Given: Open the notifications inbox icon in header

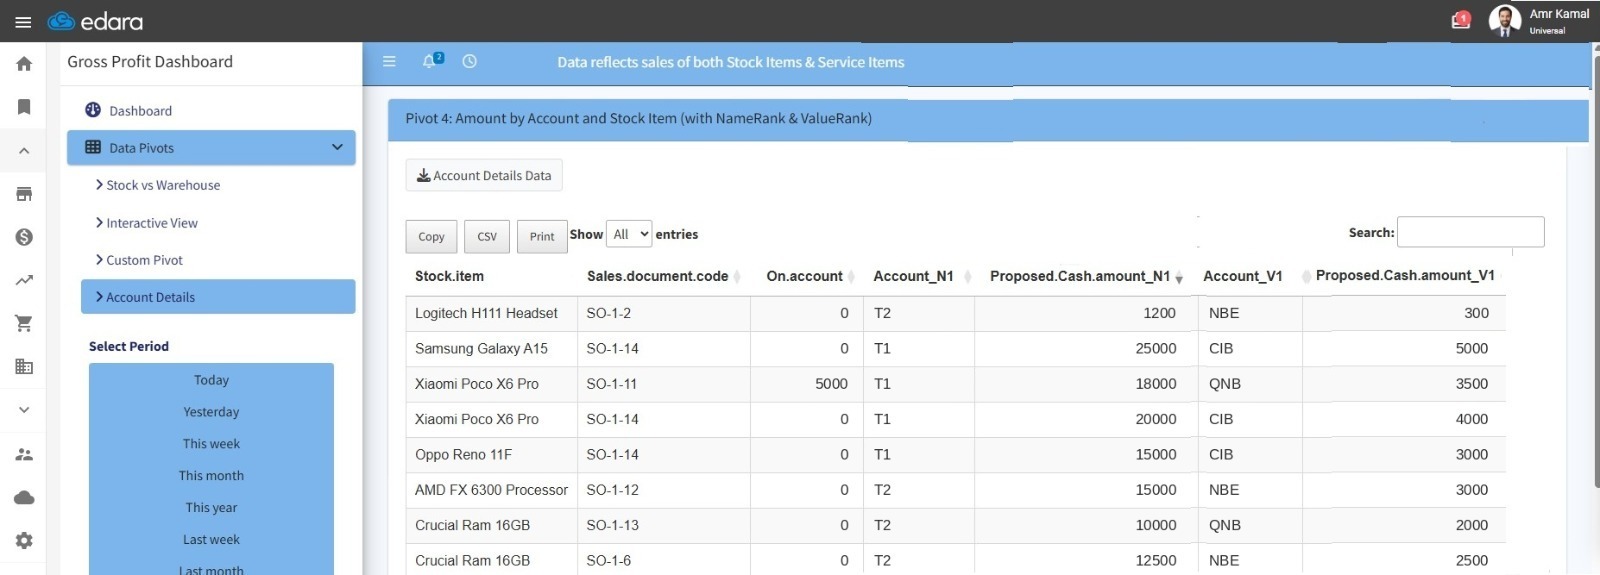Looking at the screenshot, I should pyautogui.click(x=1461, y=20).
